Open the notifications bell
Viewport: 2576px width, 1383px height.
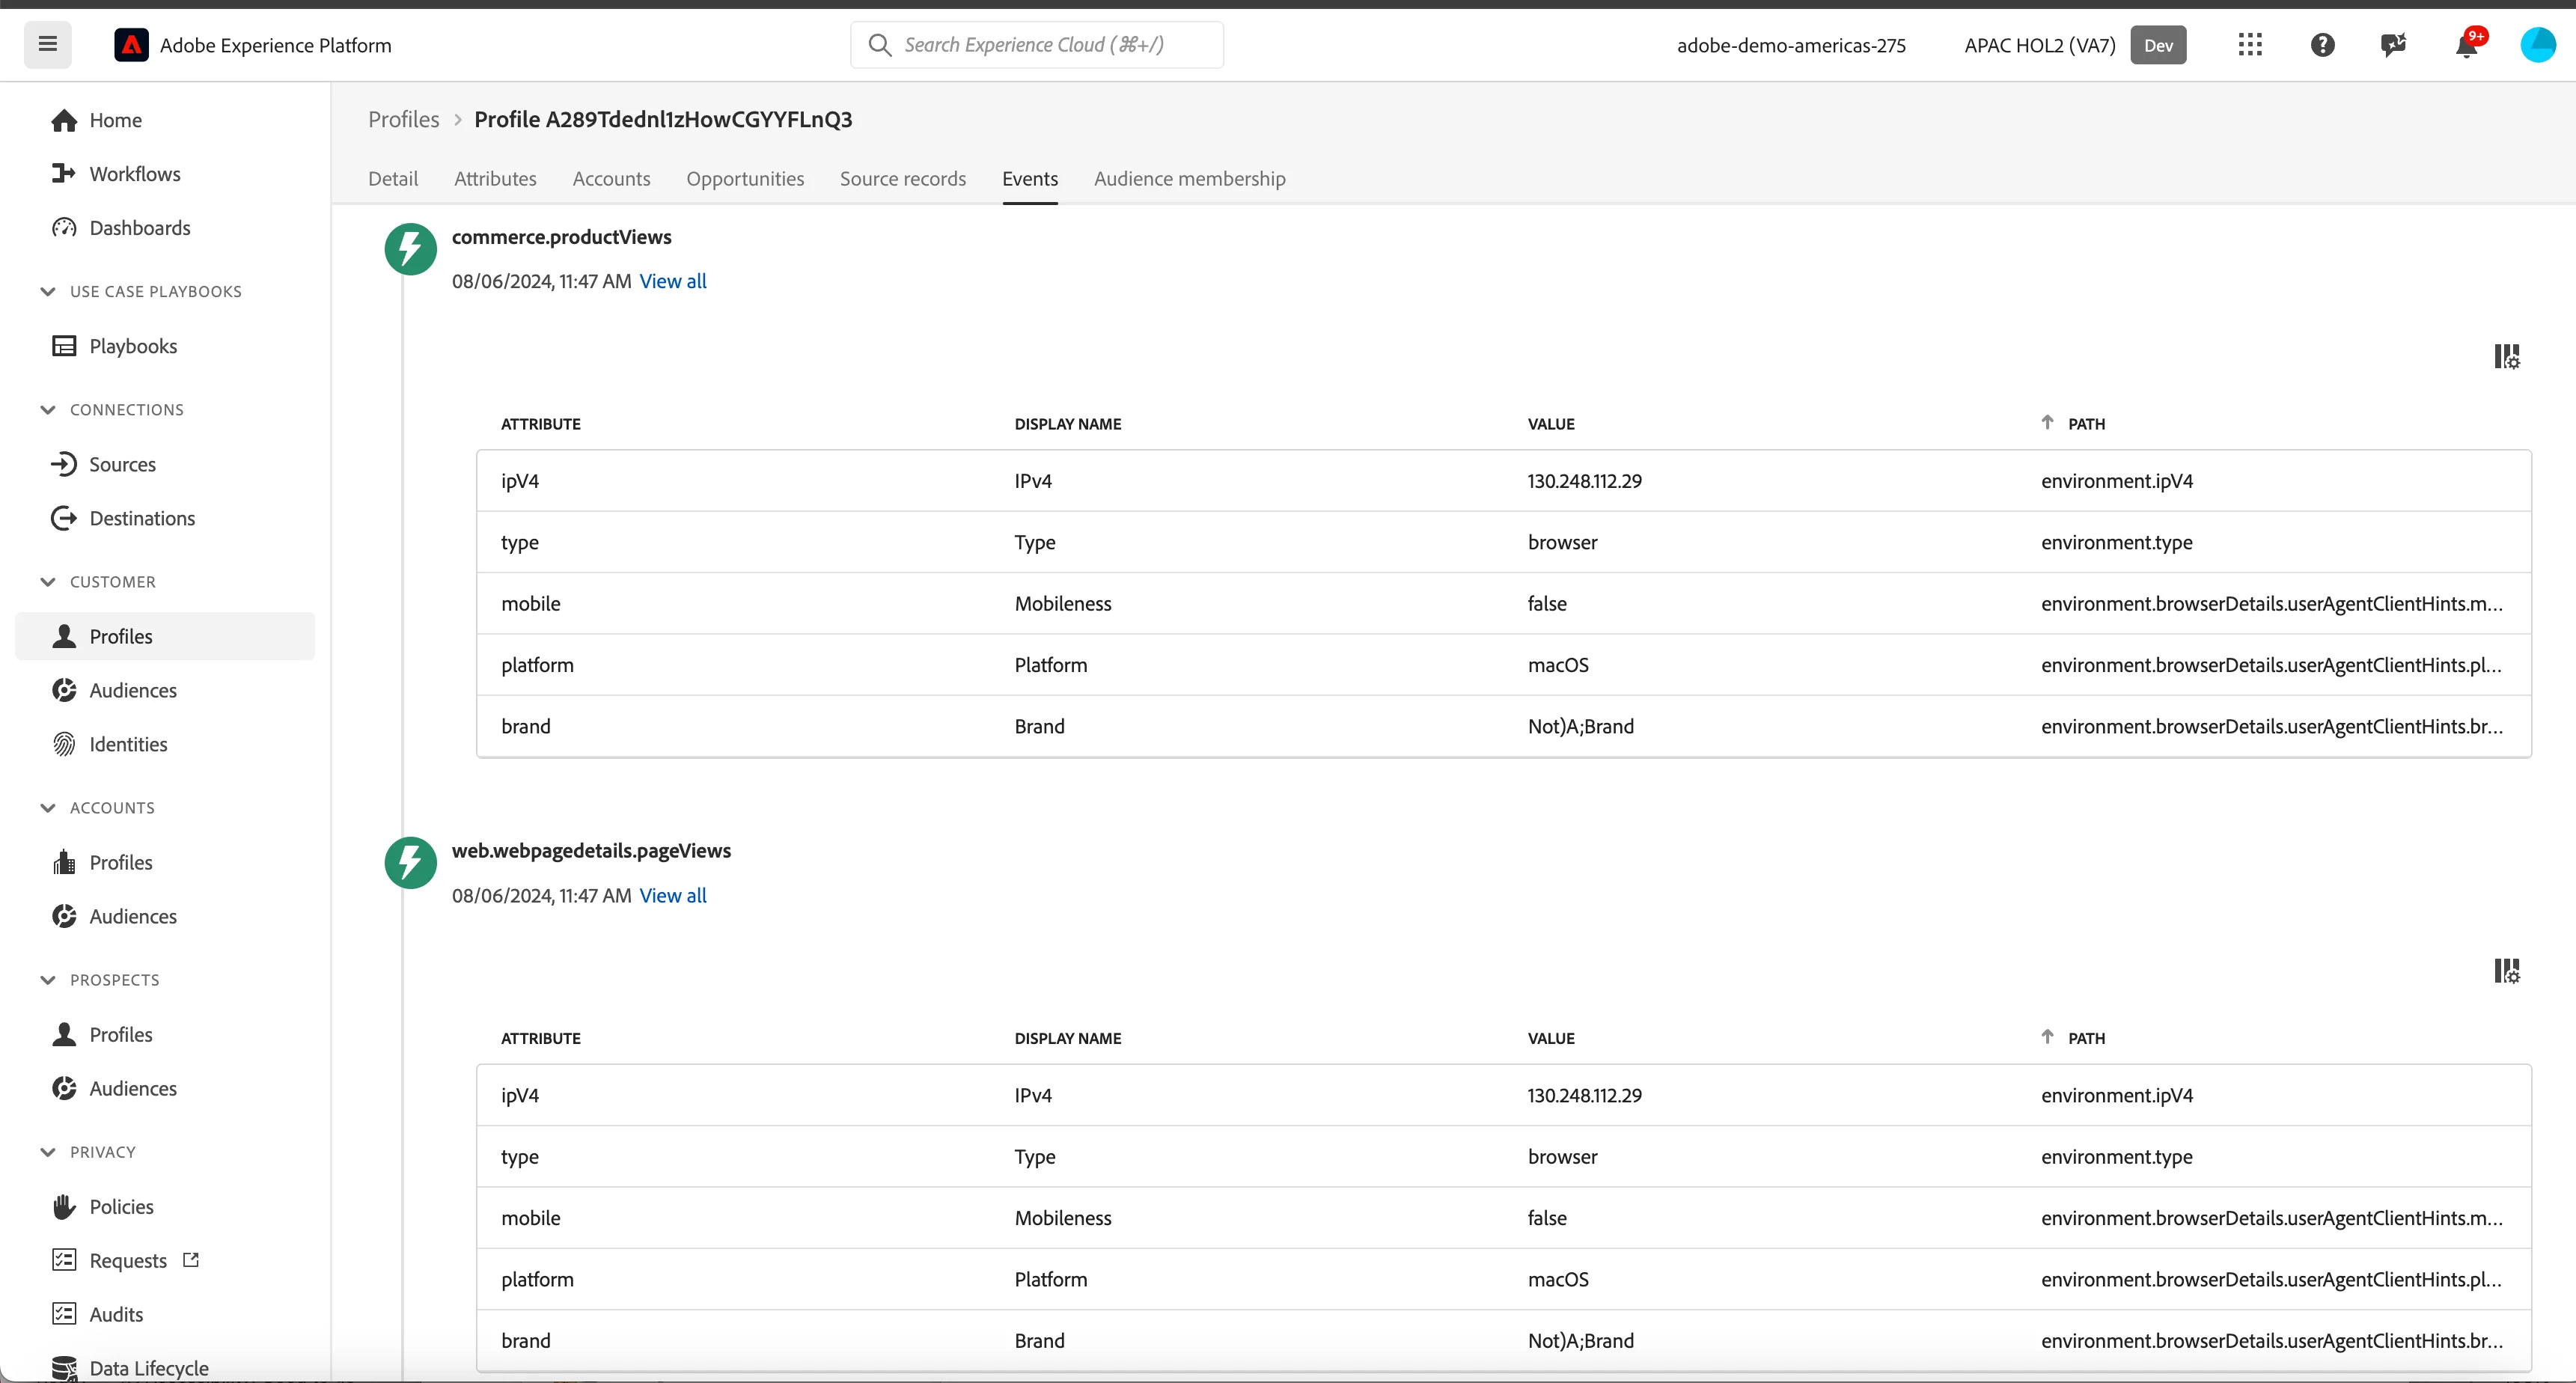[x=2466, y=45]
